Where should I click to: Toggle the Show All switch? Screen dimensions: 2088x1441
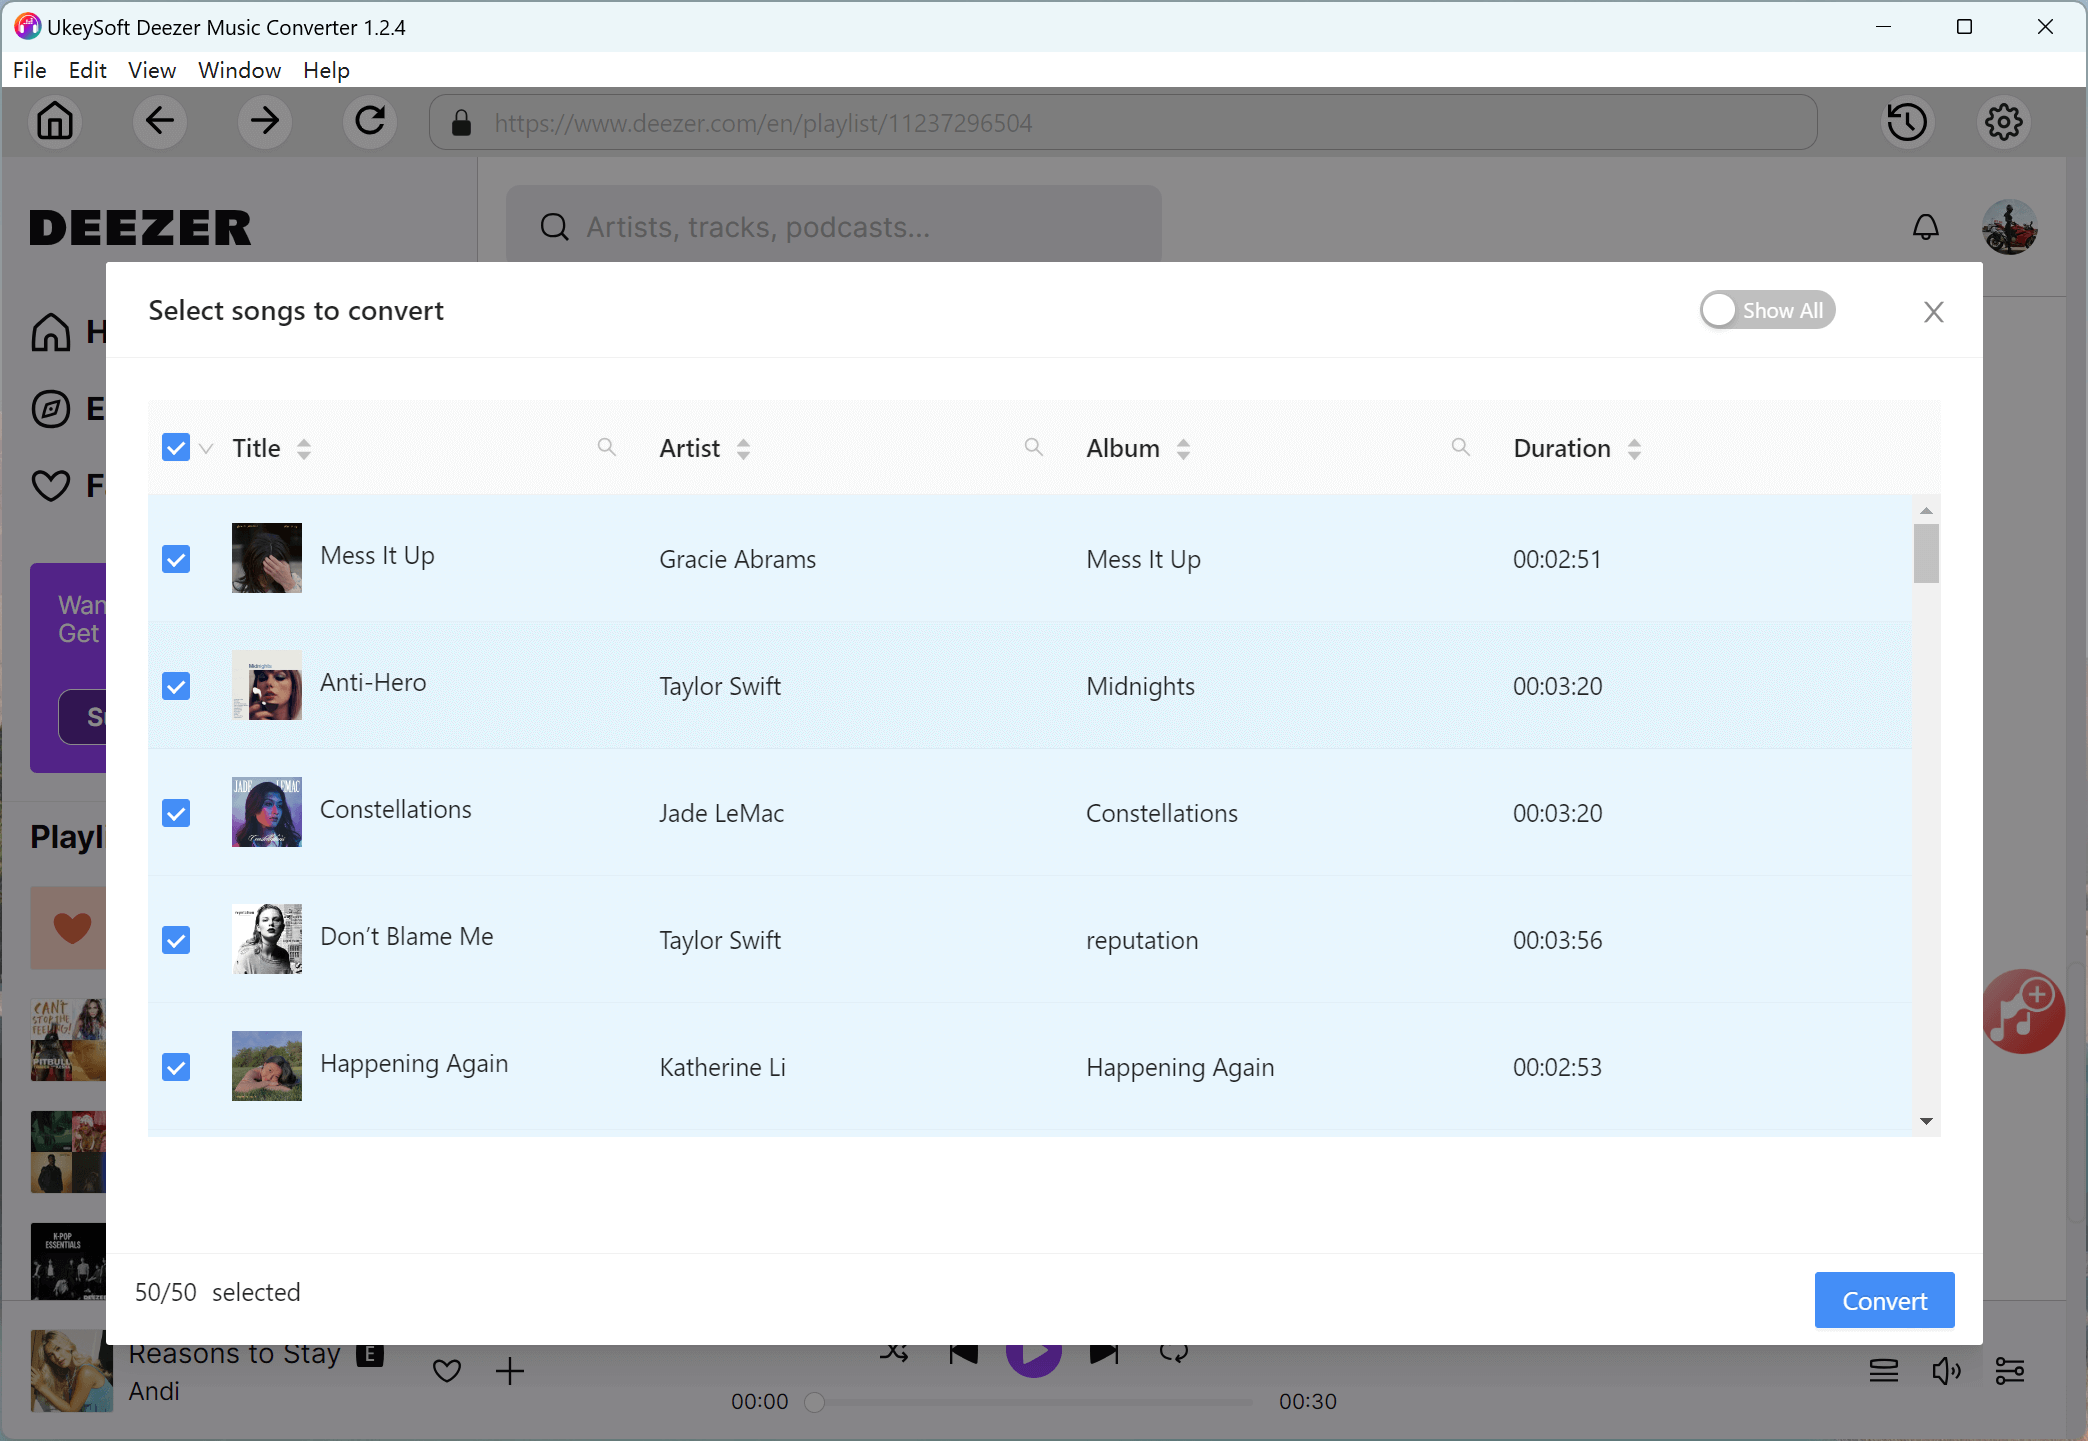(x=1767, y=310)
